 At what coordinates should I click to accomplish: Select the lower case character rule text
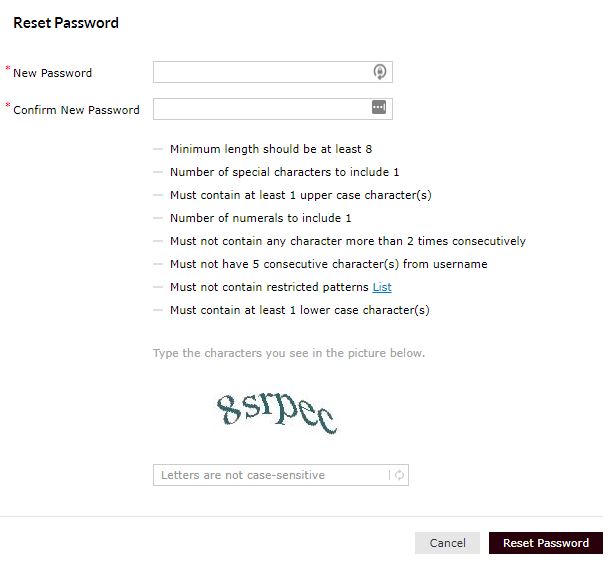(300, 310)
